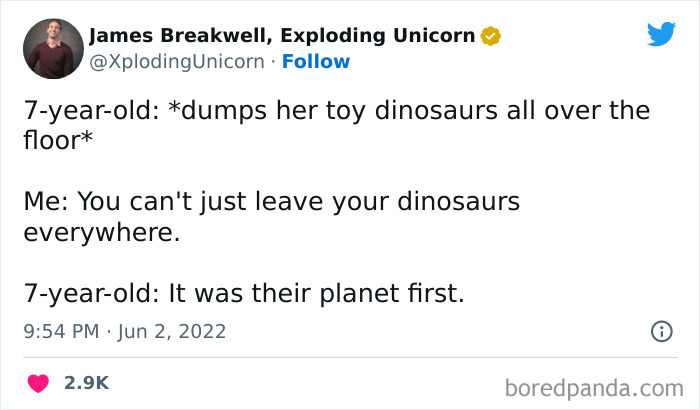700x410 pixels.
Task: Click the gold verified badge
Action: click(491, 37)
